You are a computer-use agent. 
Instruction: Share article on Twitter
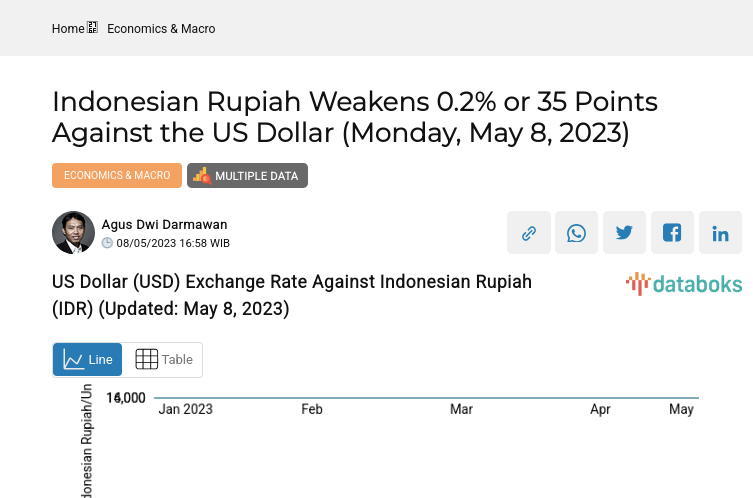(x=624, y=233)
